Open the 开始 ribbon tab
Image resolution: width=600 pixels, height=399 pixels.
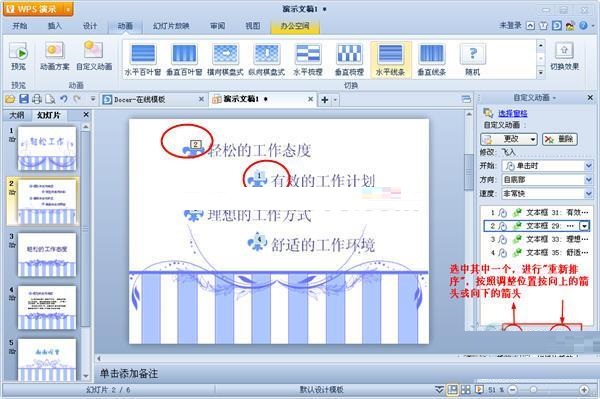(x=20, y=26)
